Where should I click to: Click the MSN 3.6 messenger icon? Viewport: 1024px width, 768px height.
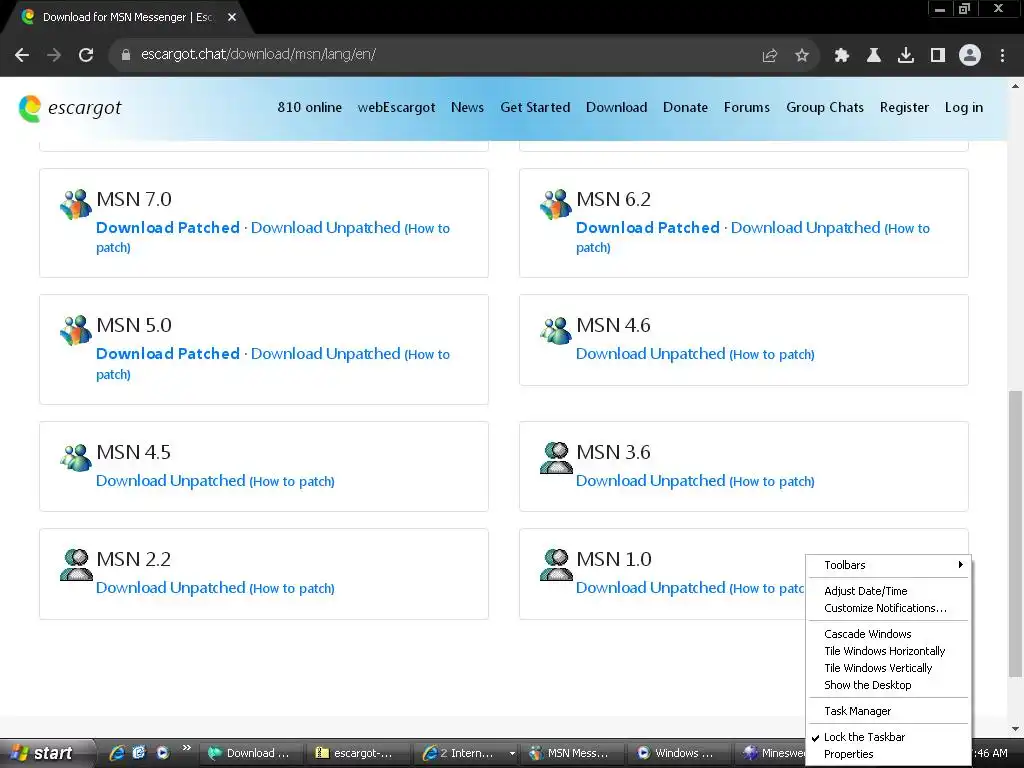click(556, 457)
